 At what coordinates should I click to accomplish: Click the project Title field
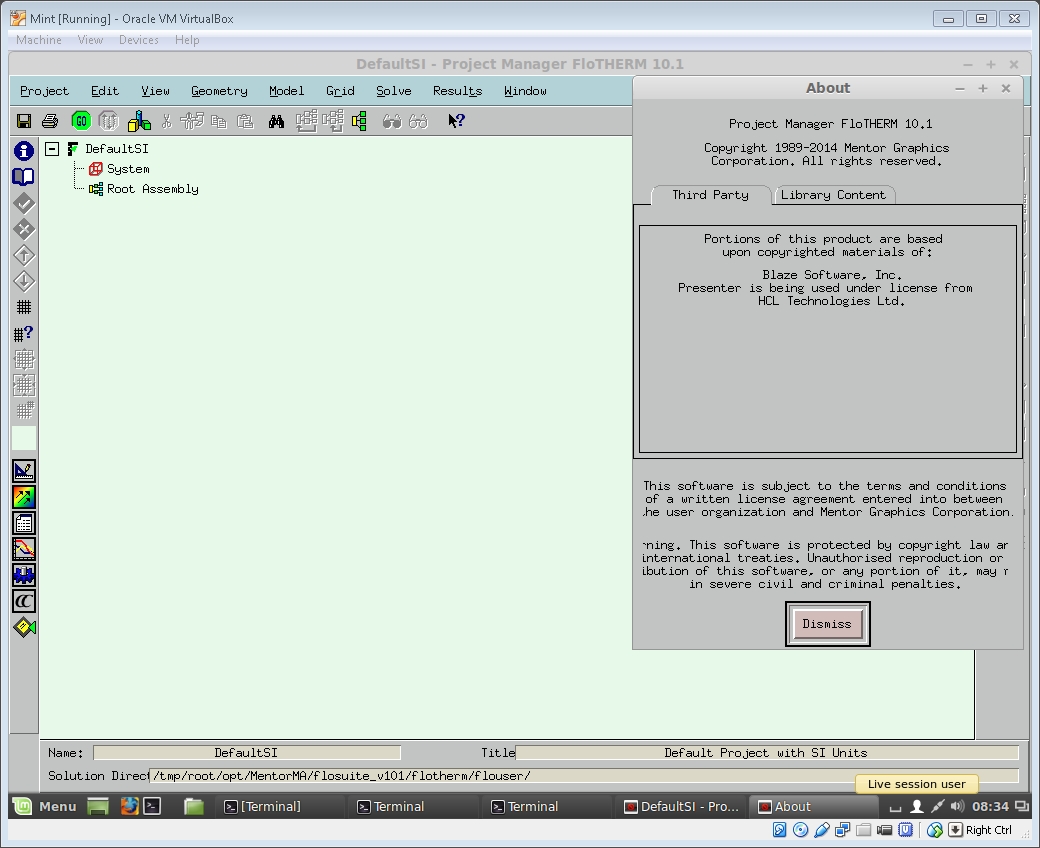pos(767,753)
